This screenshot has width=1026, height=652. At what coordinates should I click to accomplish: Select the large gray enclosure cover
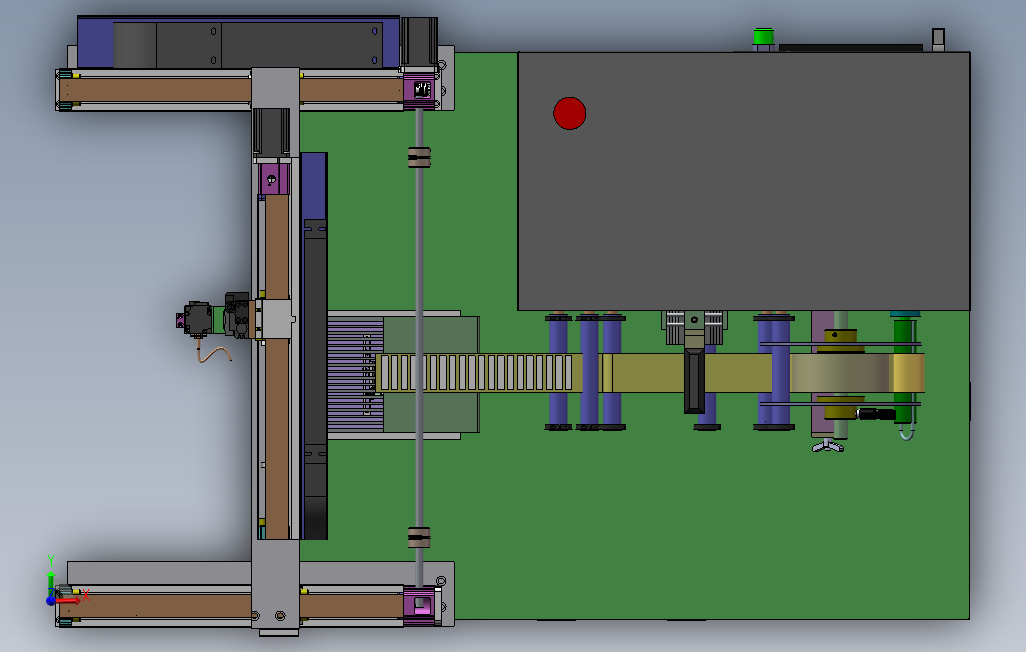pos(743,181)
